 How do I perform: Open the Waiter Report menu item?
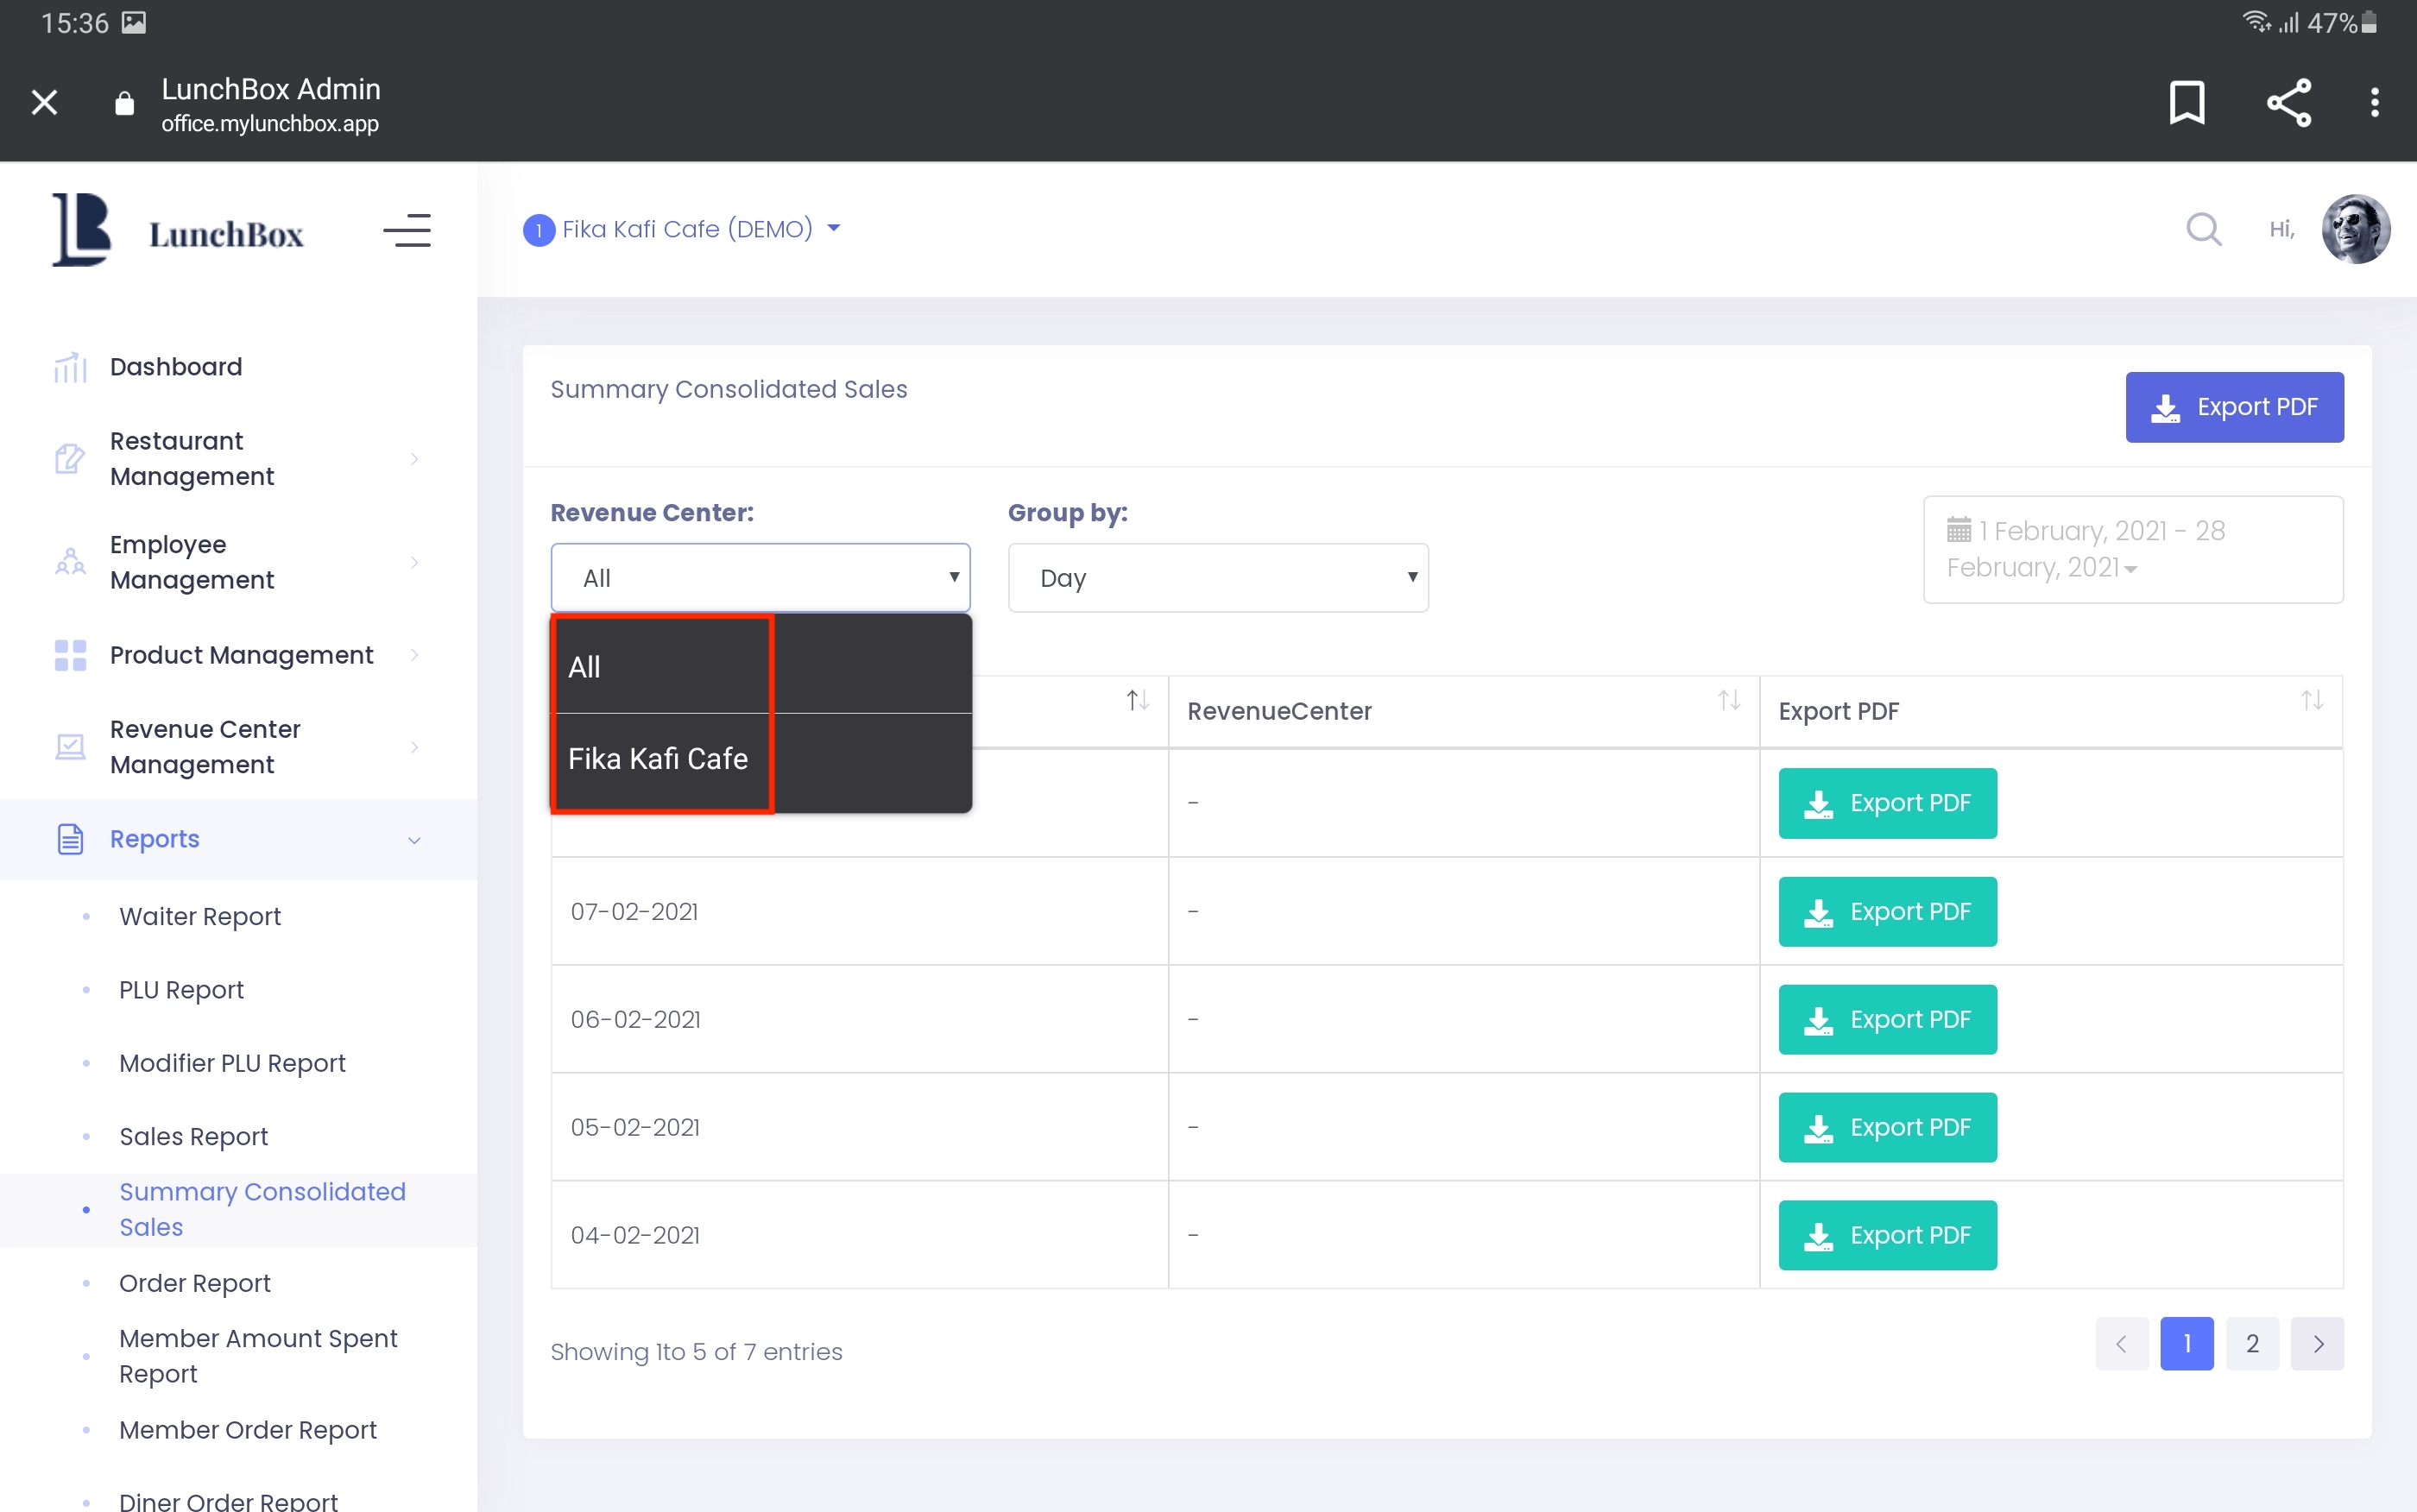(x=200, y=916)
